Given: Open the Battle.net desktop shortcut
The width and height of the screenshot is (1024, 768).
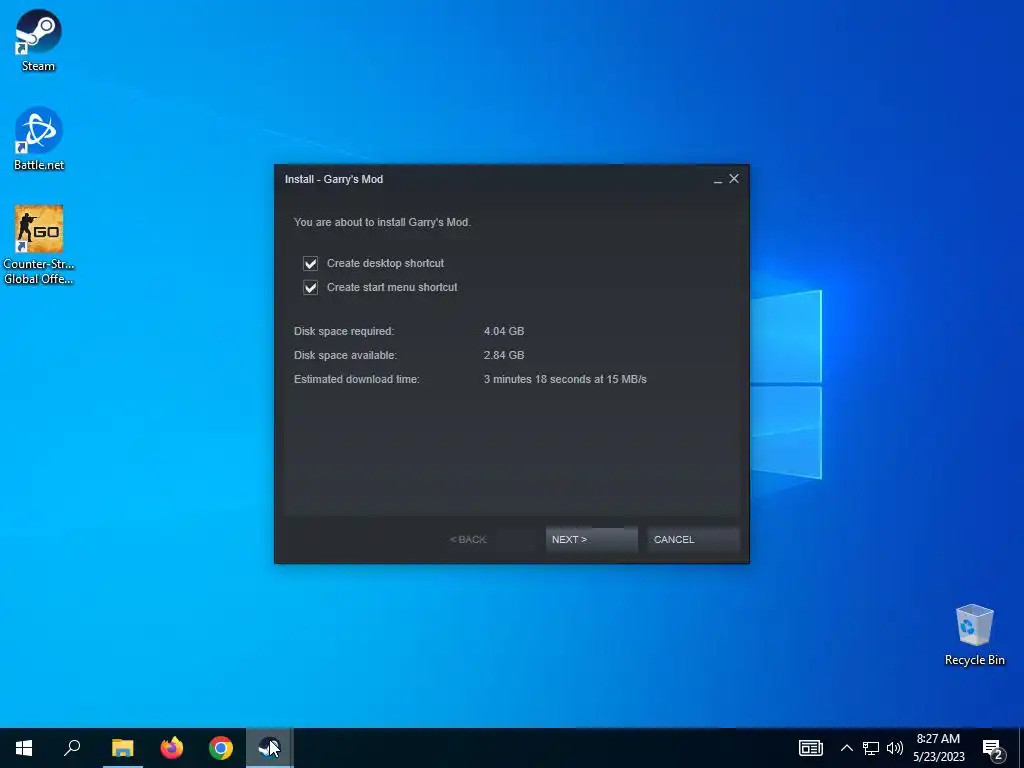Looking at the screenshot, I should pos(39,139).
